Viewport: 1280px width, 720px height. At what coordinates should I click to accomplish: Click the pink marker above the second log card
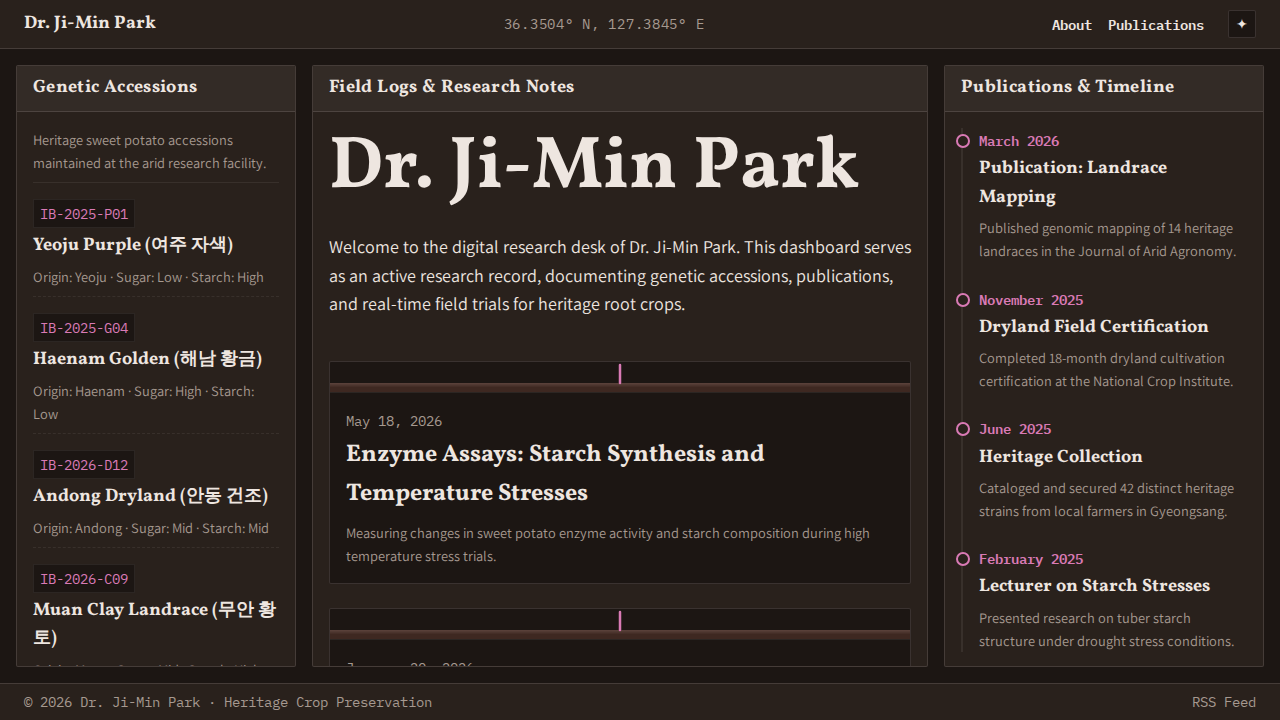[x=620, y=620]
